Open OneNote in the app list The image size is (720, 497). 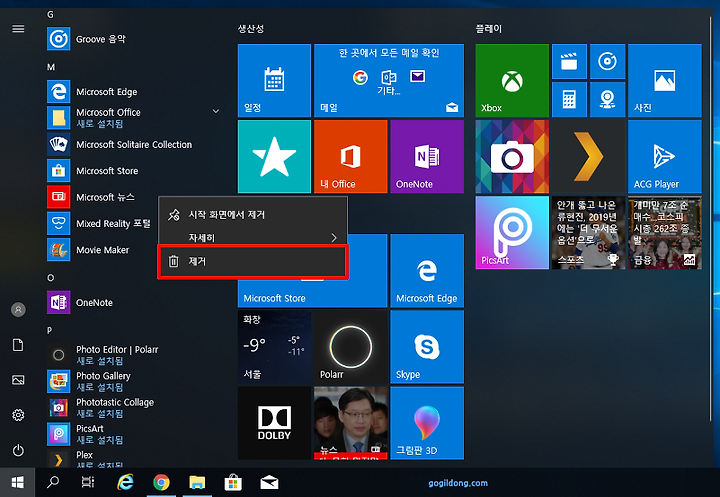pos(133,302)
